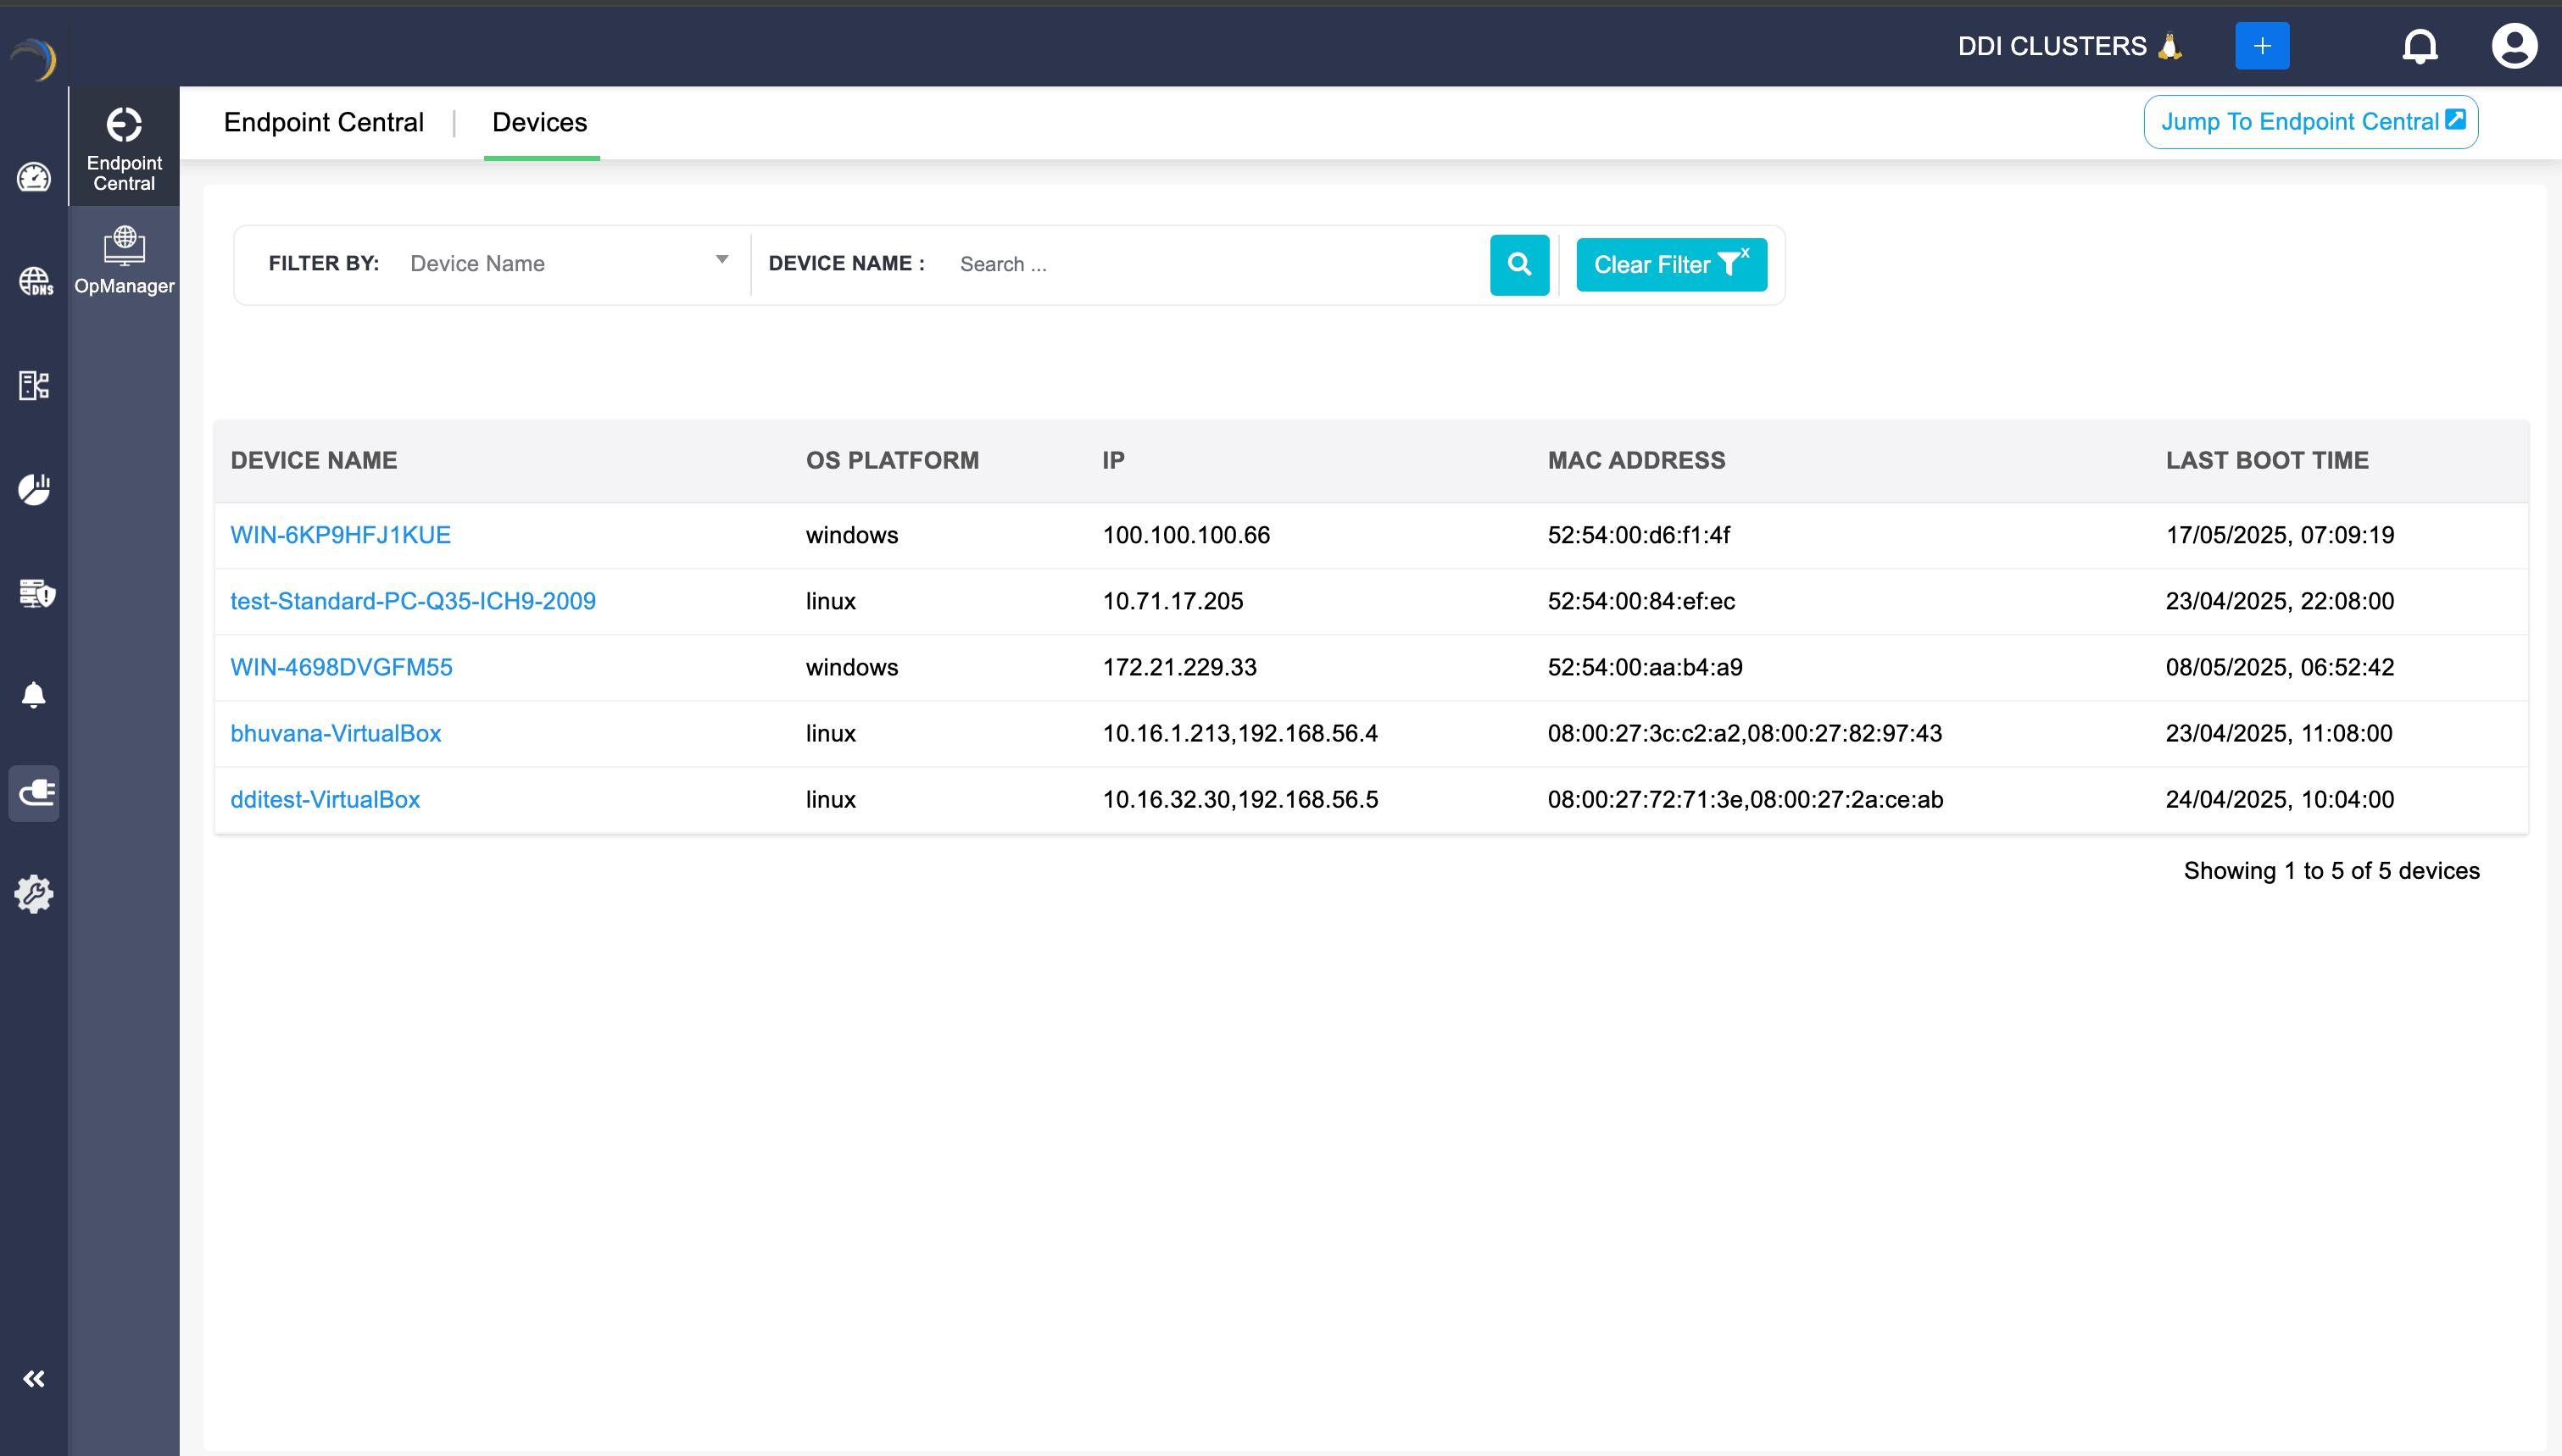Select Endpoint Central in the side panel
The width and height of the screenshot is (2562, 1456).
(124, 148)
